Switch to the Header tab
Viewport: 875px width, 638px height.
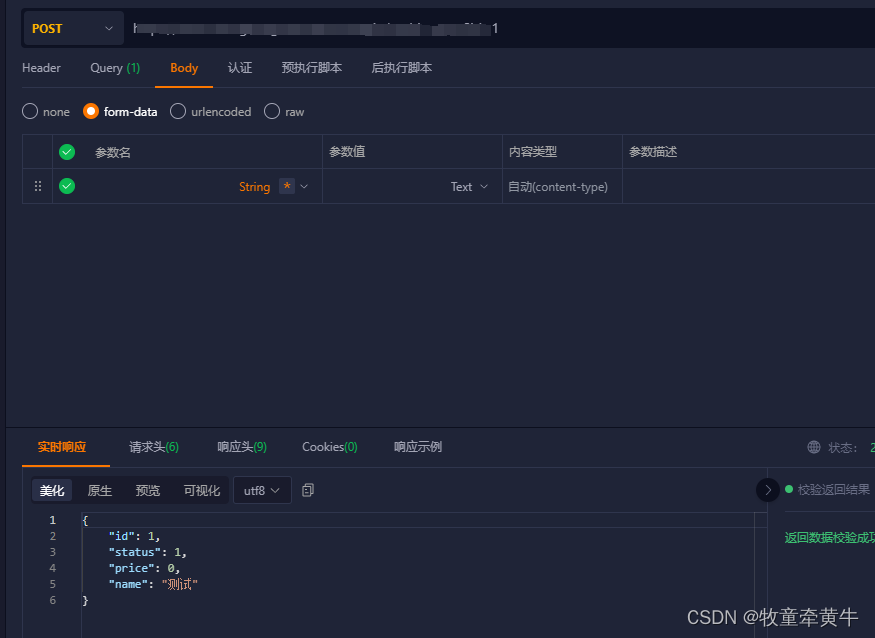click(41, 68)
